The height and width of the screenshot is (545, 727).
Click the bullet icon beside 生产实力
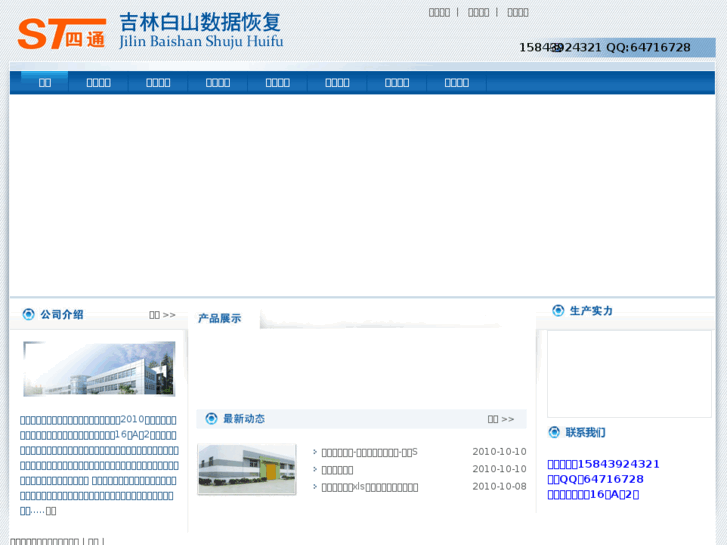[x=558, y=310]
